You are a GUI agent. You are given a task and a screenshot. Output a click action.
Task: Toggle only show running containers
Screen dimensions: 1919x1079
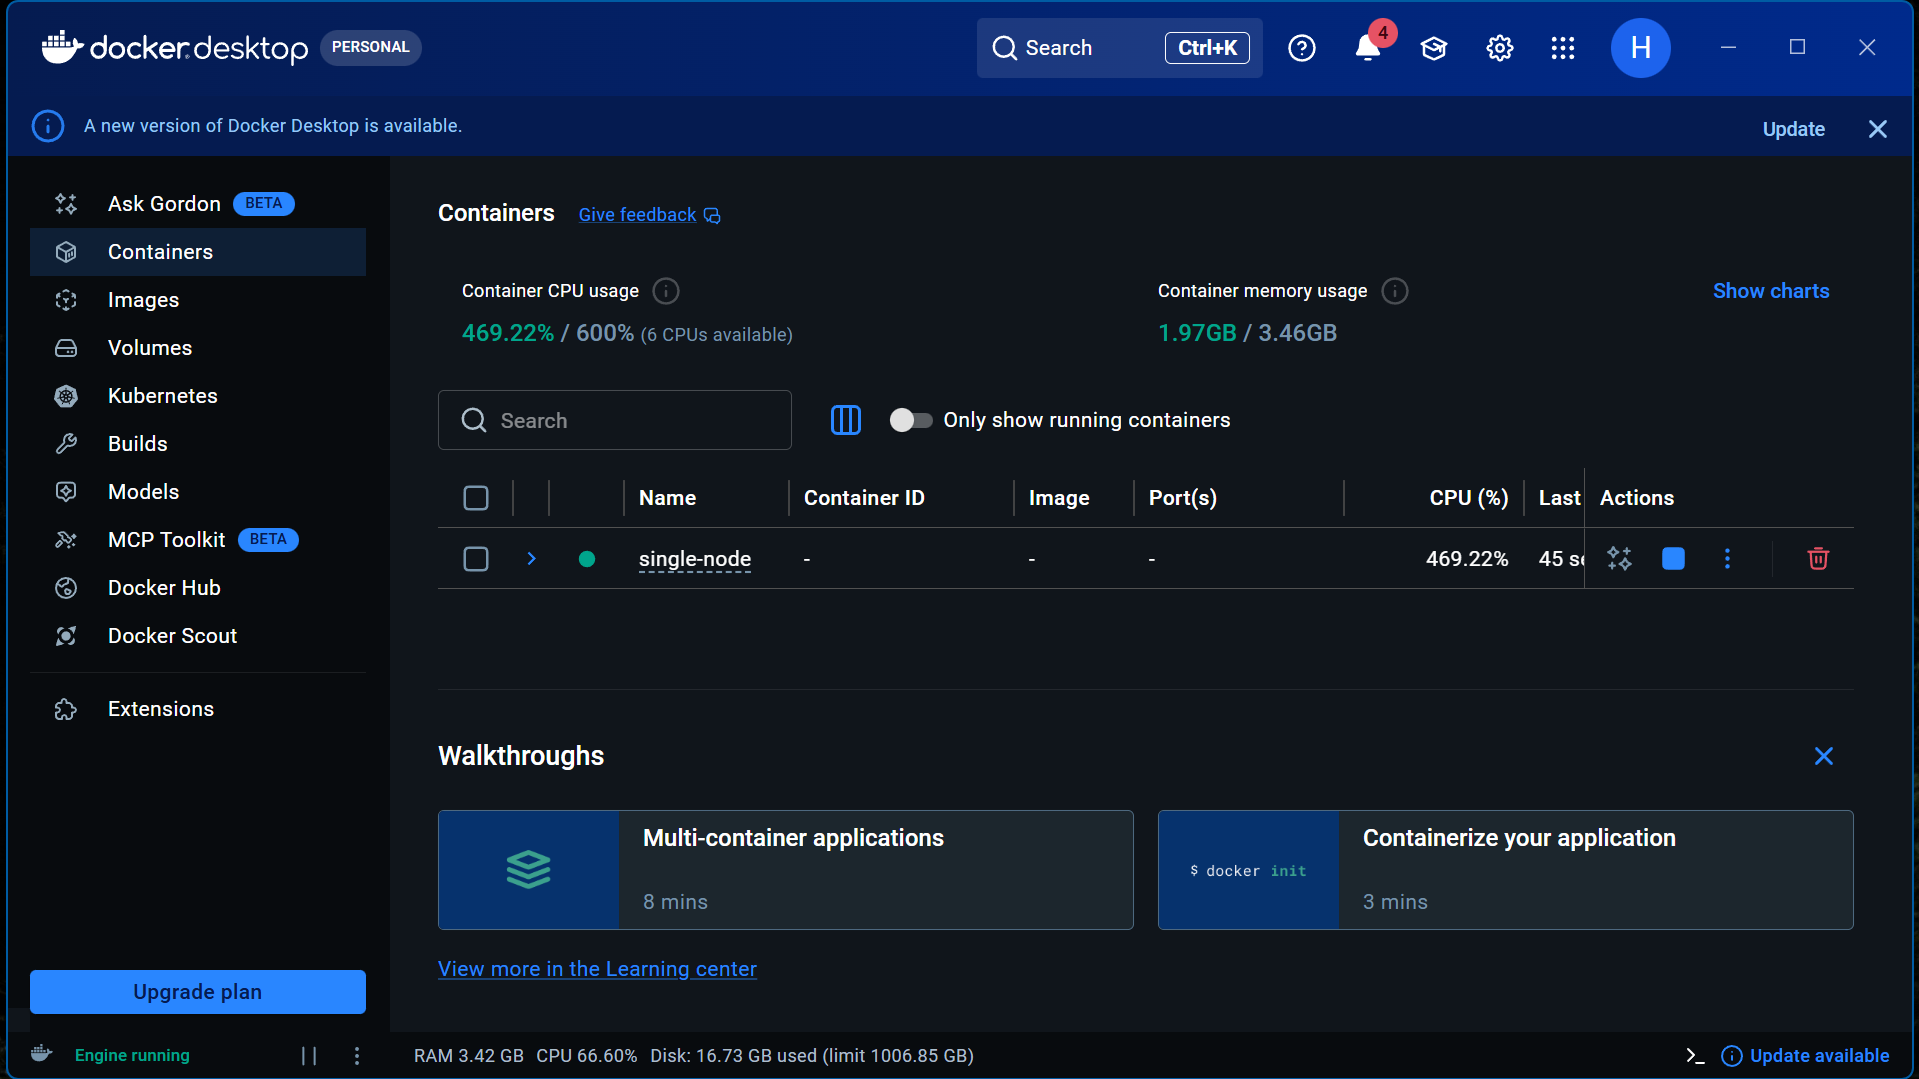point(910,420)
